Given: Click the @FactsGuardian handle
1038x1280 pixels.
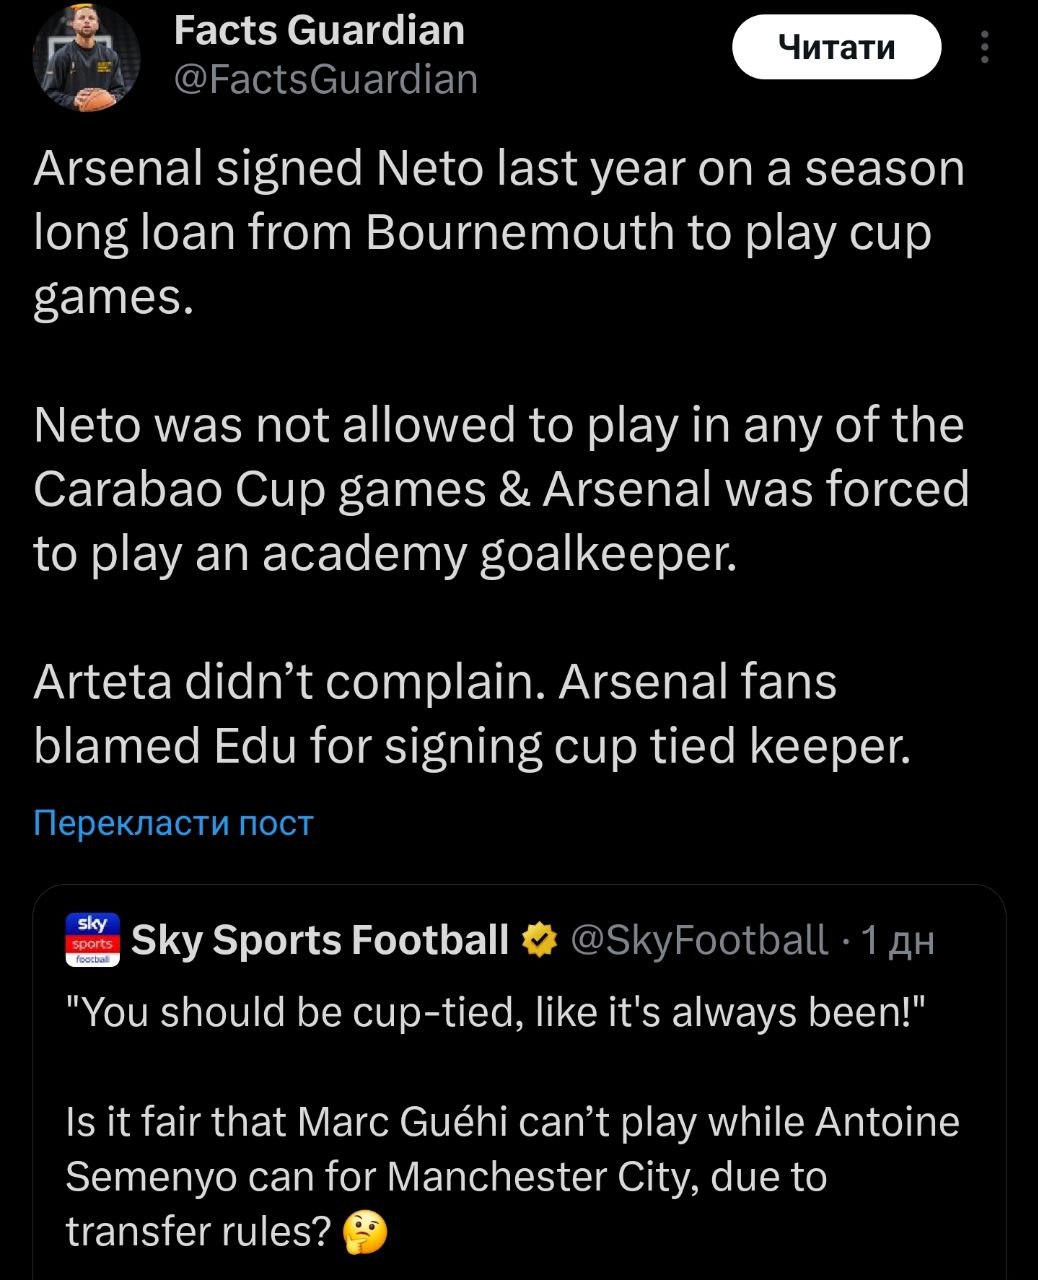Looking at the screenshot, I should click(325, 79).
